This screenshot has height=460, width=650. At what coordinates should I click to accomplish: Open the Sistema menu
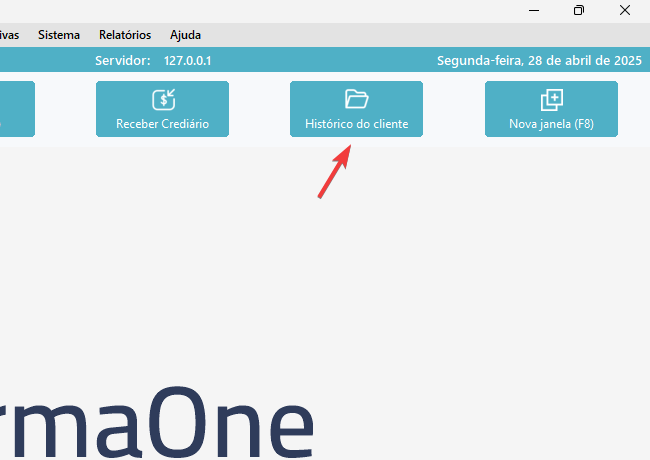pos(59,35)
